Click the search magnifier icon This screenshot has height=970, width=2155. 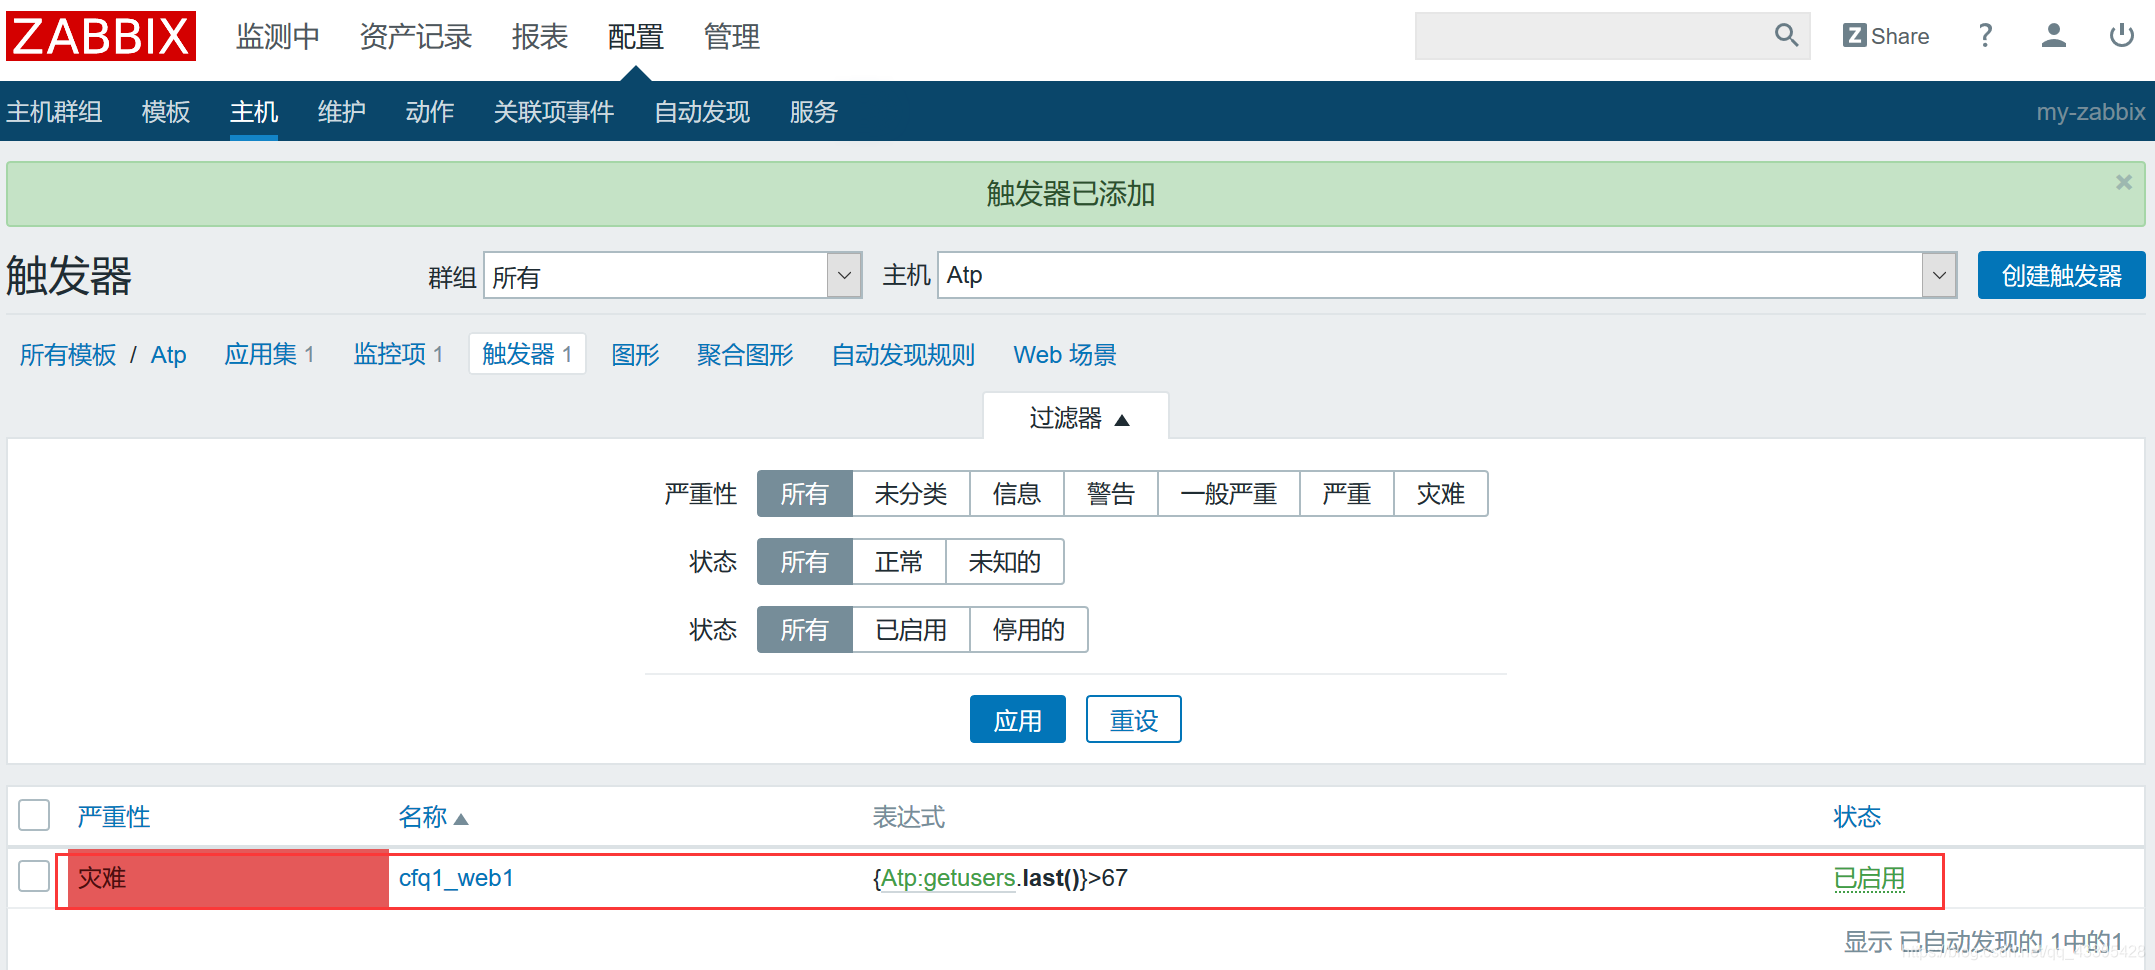(1786, 36)
